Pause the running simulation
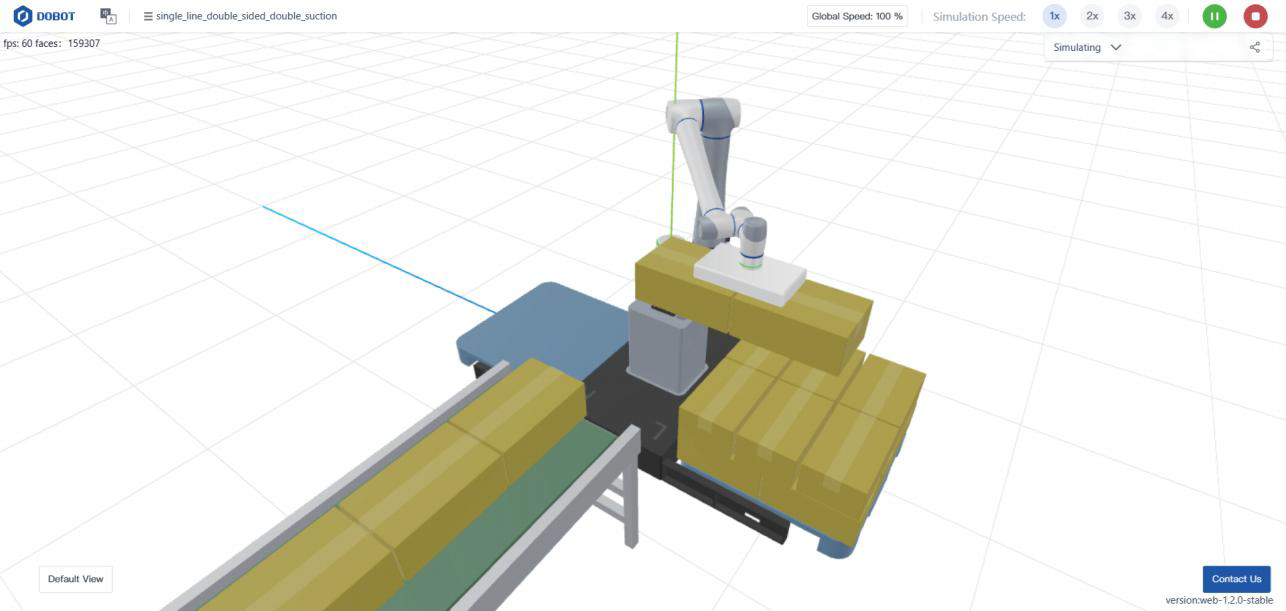Image resolution: width=1286 pixels, height=611 pixels. pyautogui.click(x=1214, y=16)
